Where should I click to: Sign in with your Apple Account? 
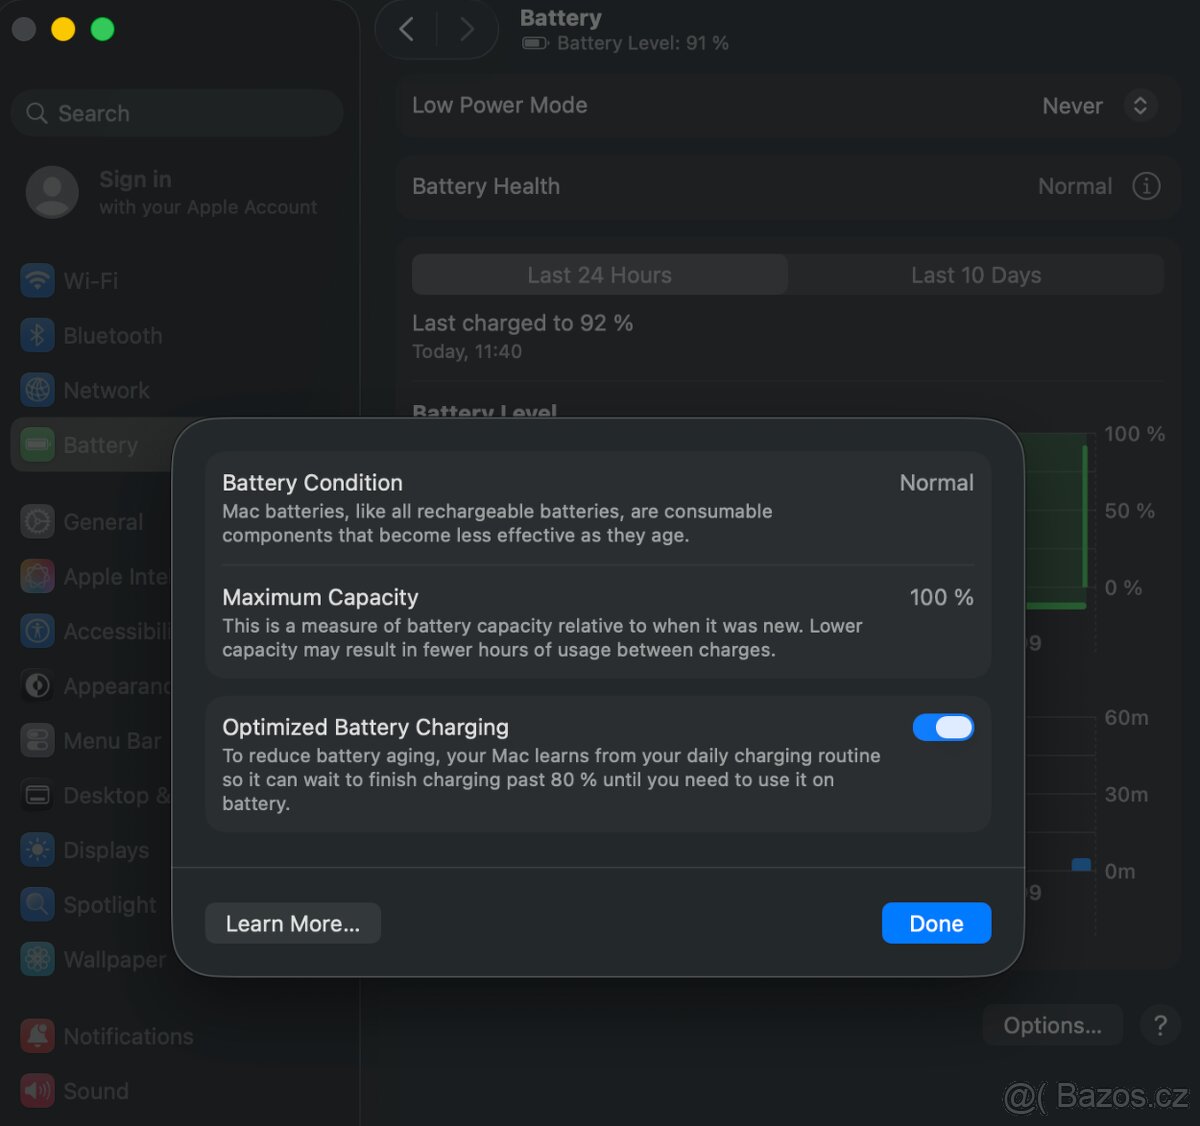click(170, 192)
